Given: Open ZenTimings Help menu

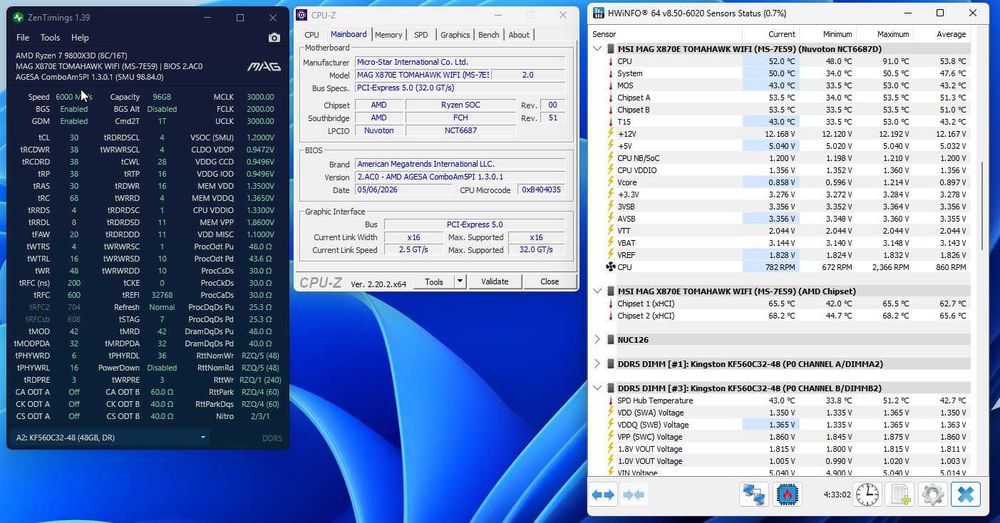Looking at the screenshot, I should pos(80,38).
